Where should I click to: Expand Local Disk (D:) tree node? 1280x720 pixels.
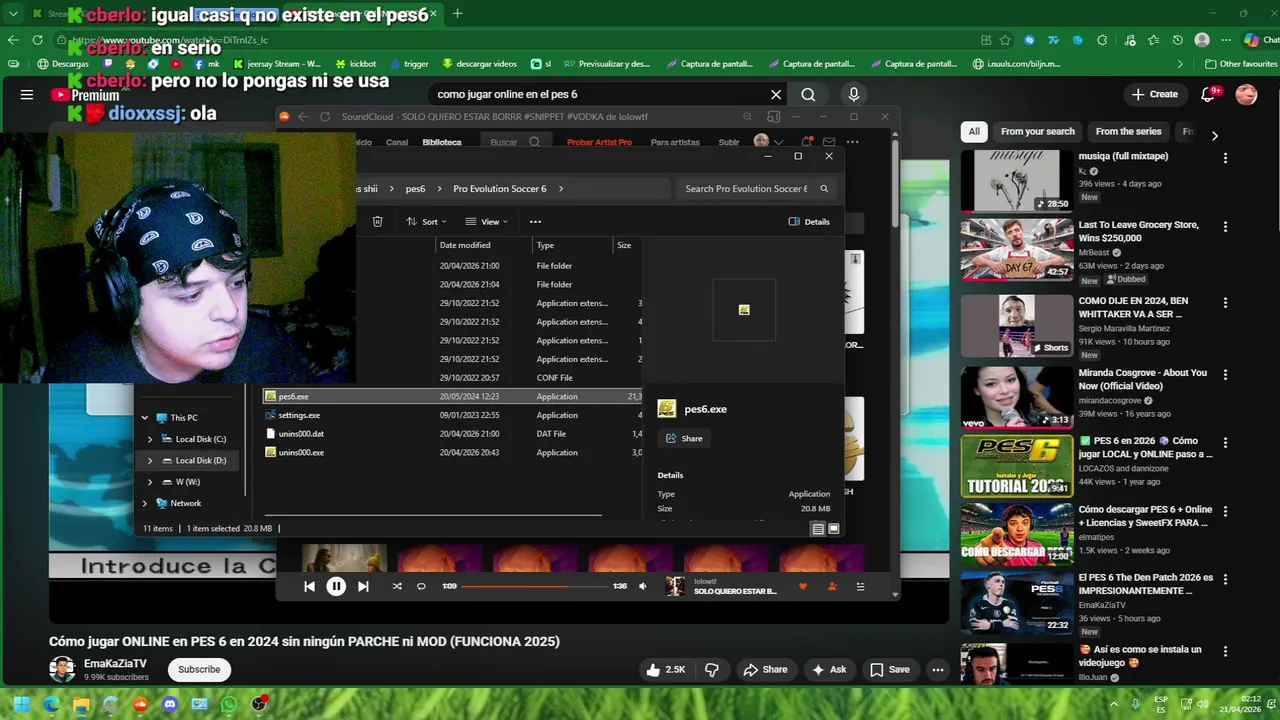click(x=151, y=461)
